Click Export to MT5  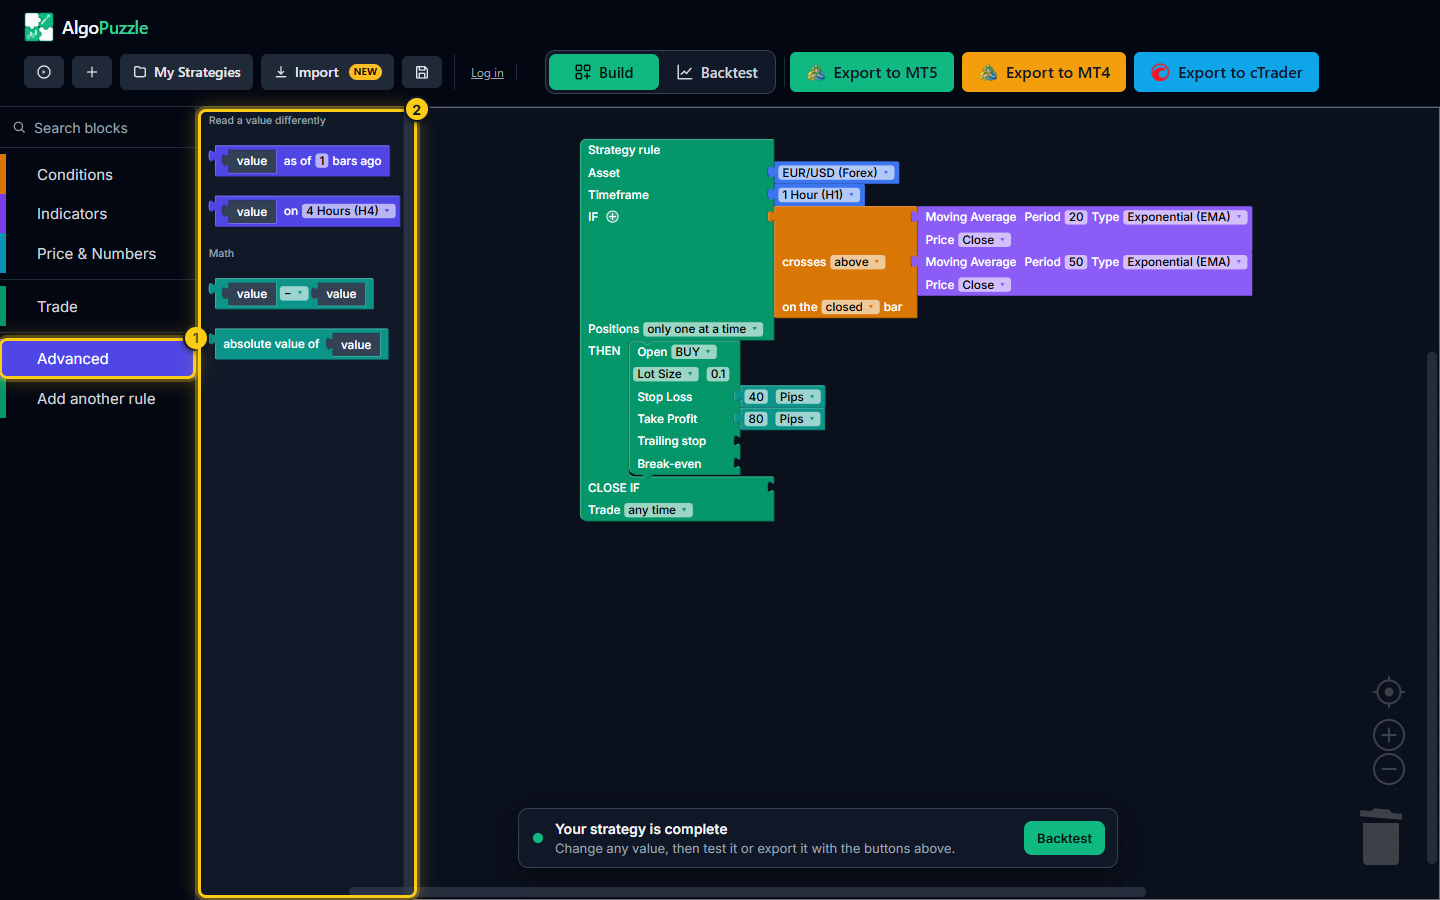pos(872,72)
